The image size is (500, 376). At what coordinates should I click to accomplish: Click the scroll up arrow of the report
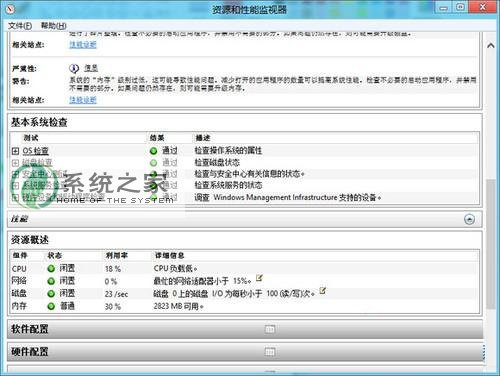pyautogui.click(x=491, y=45)
